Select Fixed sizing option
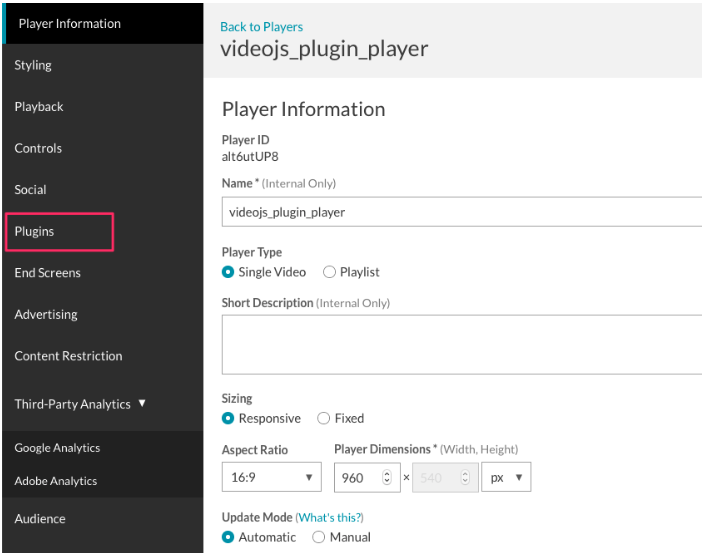The height and width of the screenshot is (553, 702). [x=324, y=418]
